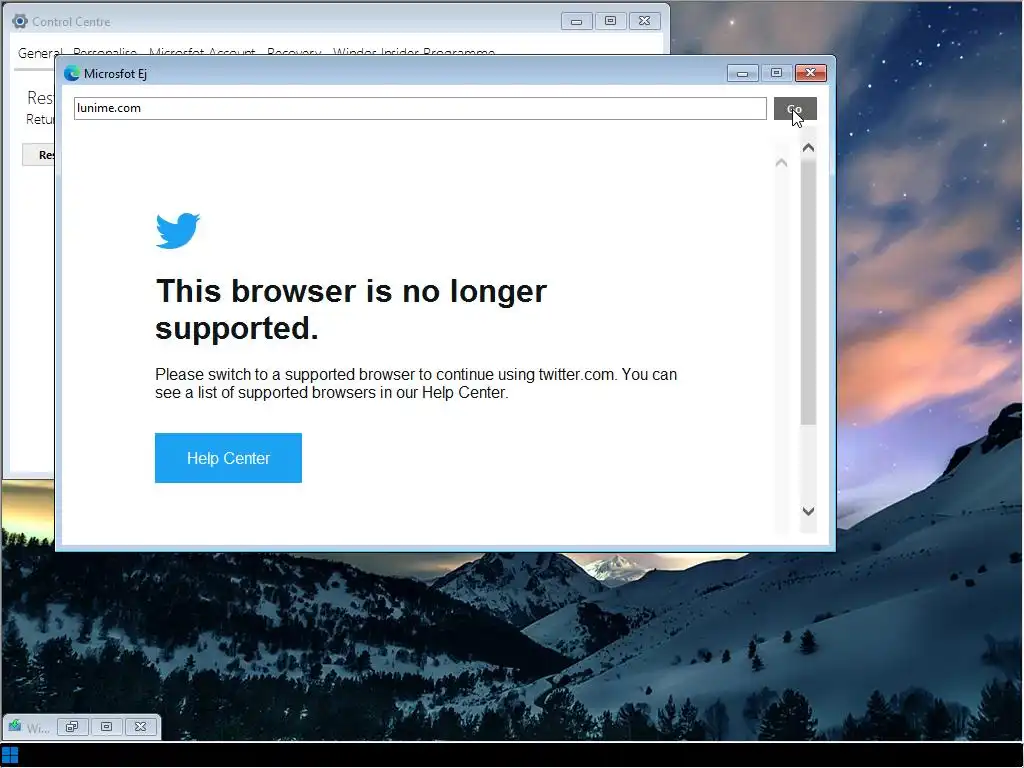Click the Go button next to address bar
The height and width of the screenshot is (768, 1024).
(x=795, y=108)
